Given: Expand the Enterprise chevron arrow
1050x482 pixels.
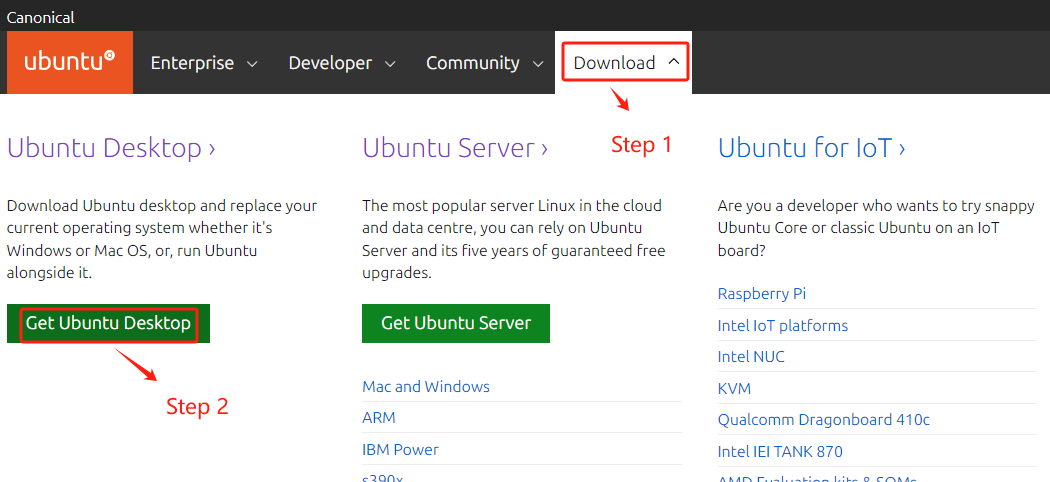Looking at the screenshot, I should click(252, 64).
